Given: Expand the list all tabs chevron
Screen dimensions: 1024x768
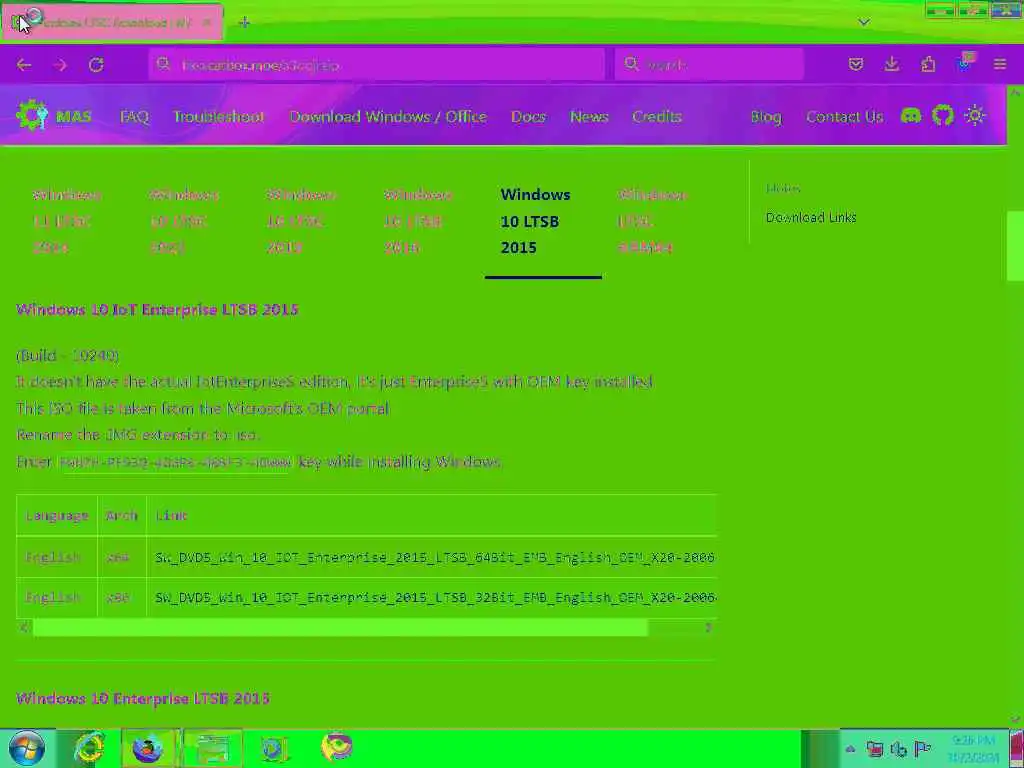Looking at the screenshot, I should [864, 22].
